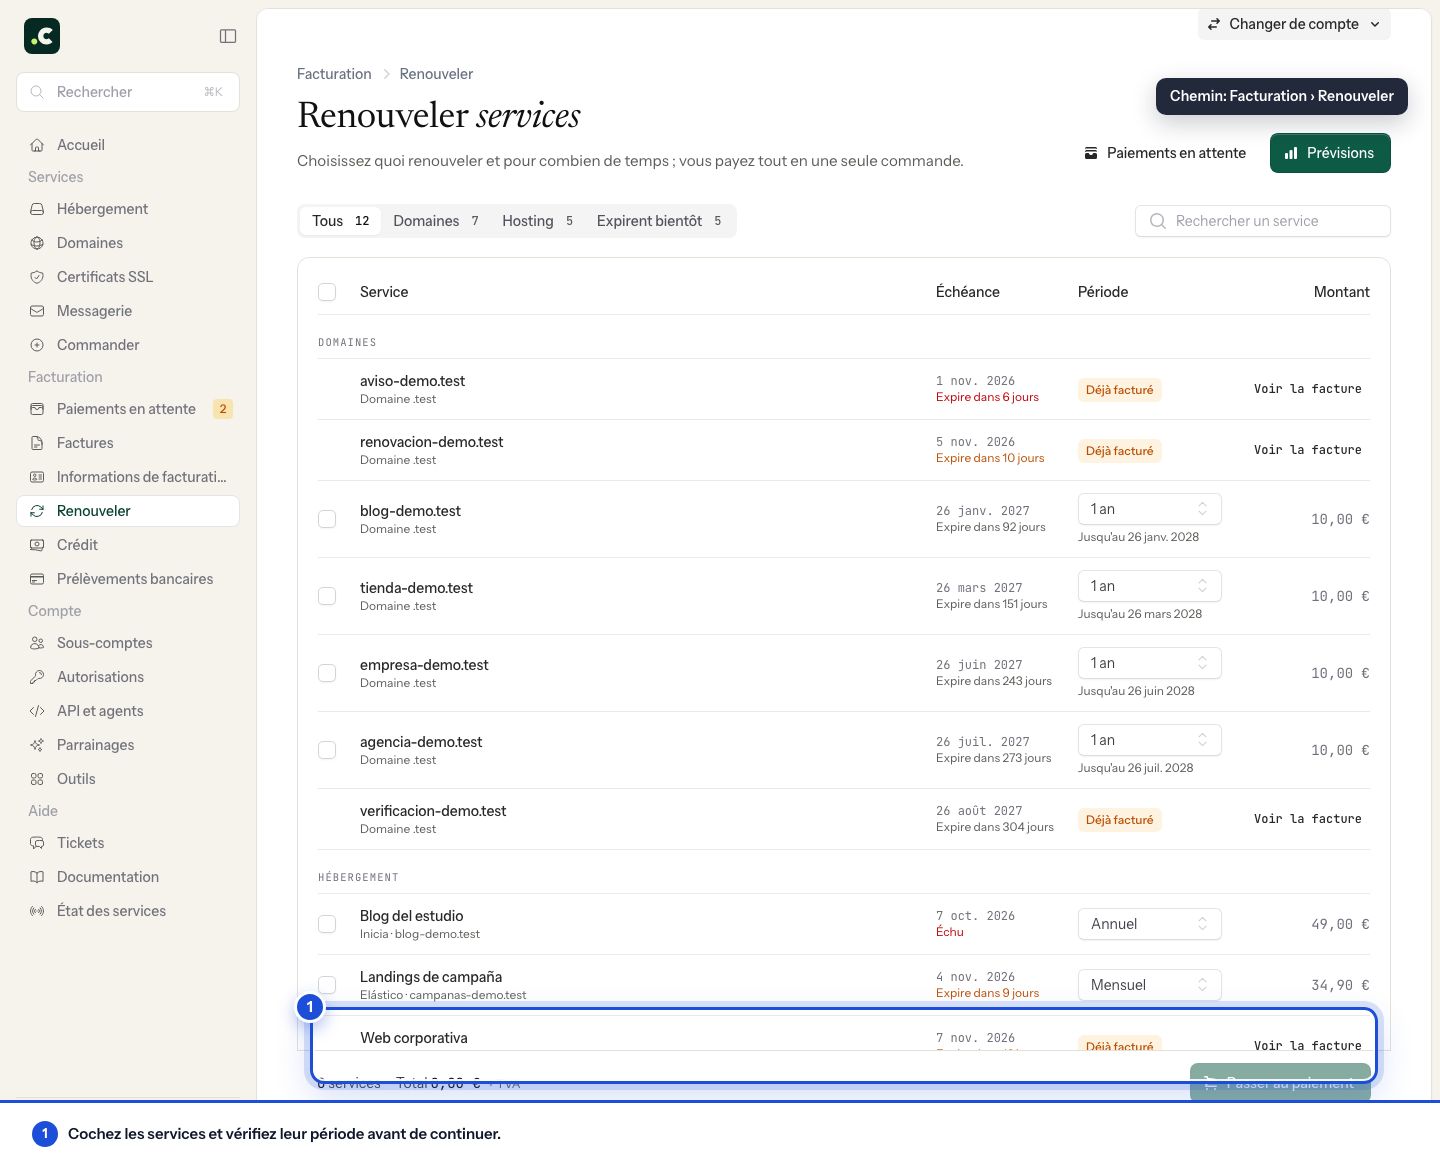Click the Commander plus-circle icon
This screenshot has width=1440, height=1164.
pyautogui.click(x=37, y=345)
